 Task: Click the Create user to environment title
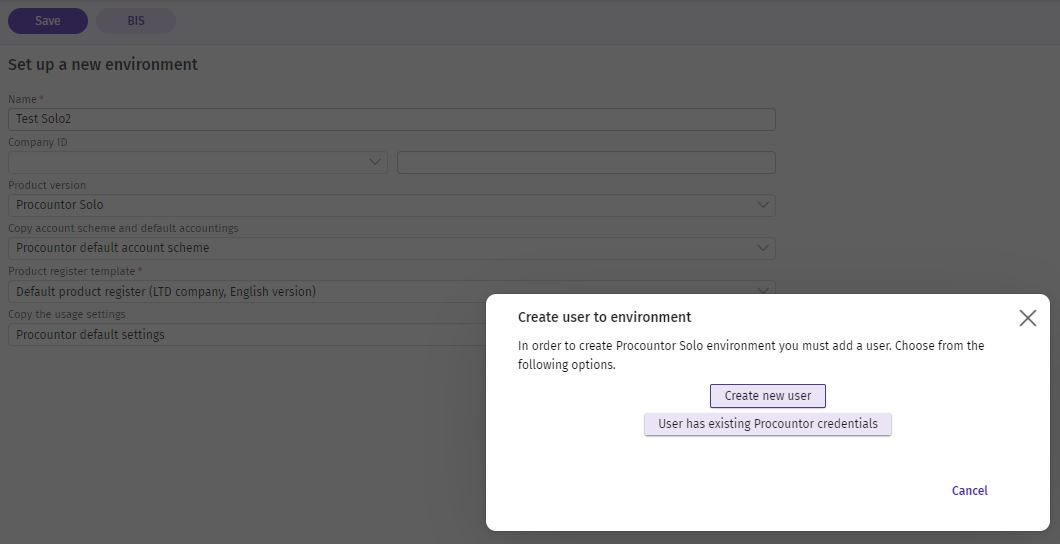pos(604,317)
